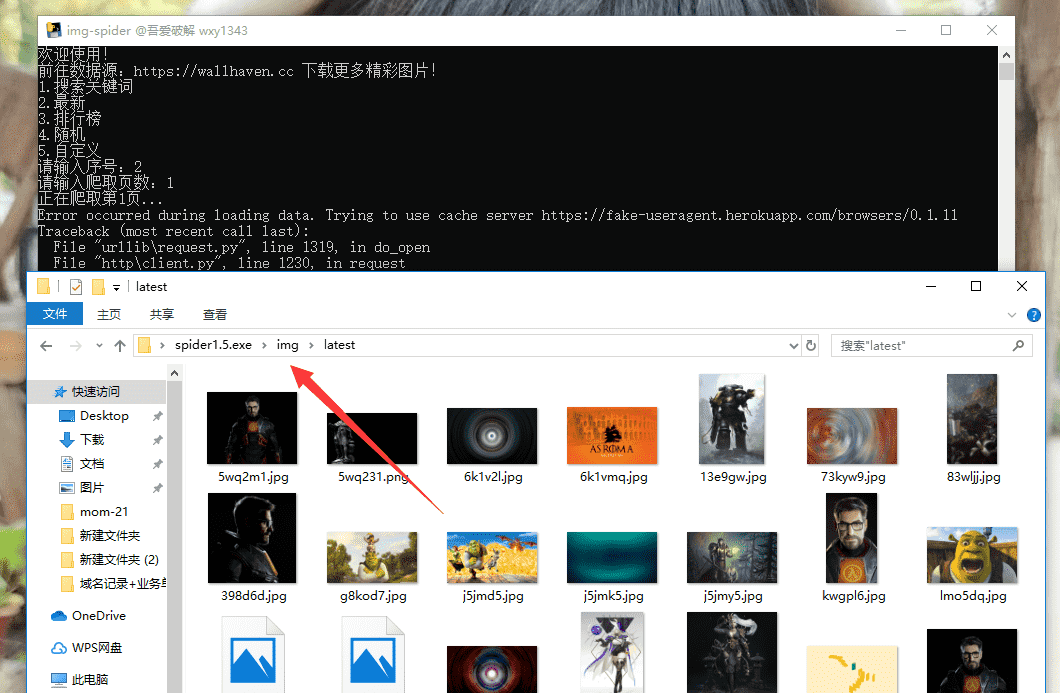Click the Refresh icon beside address bar
The image size is (1060, 693).
coord(812,345)
